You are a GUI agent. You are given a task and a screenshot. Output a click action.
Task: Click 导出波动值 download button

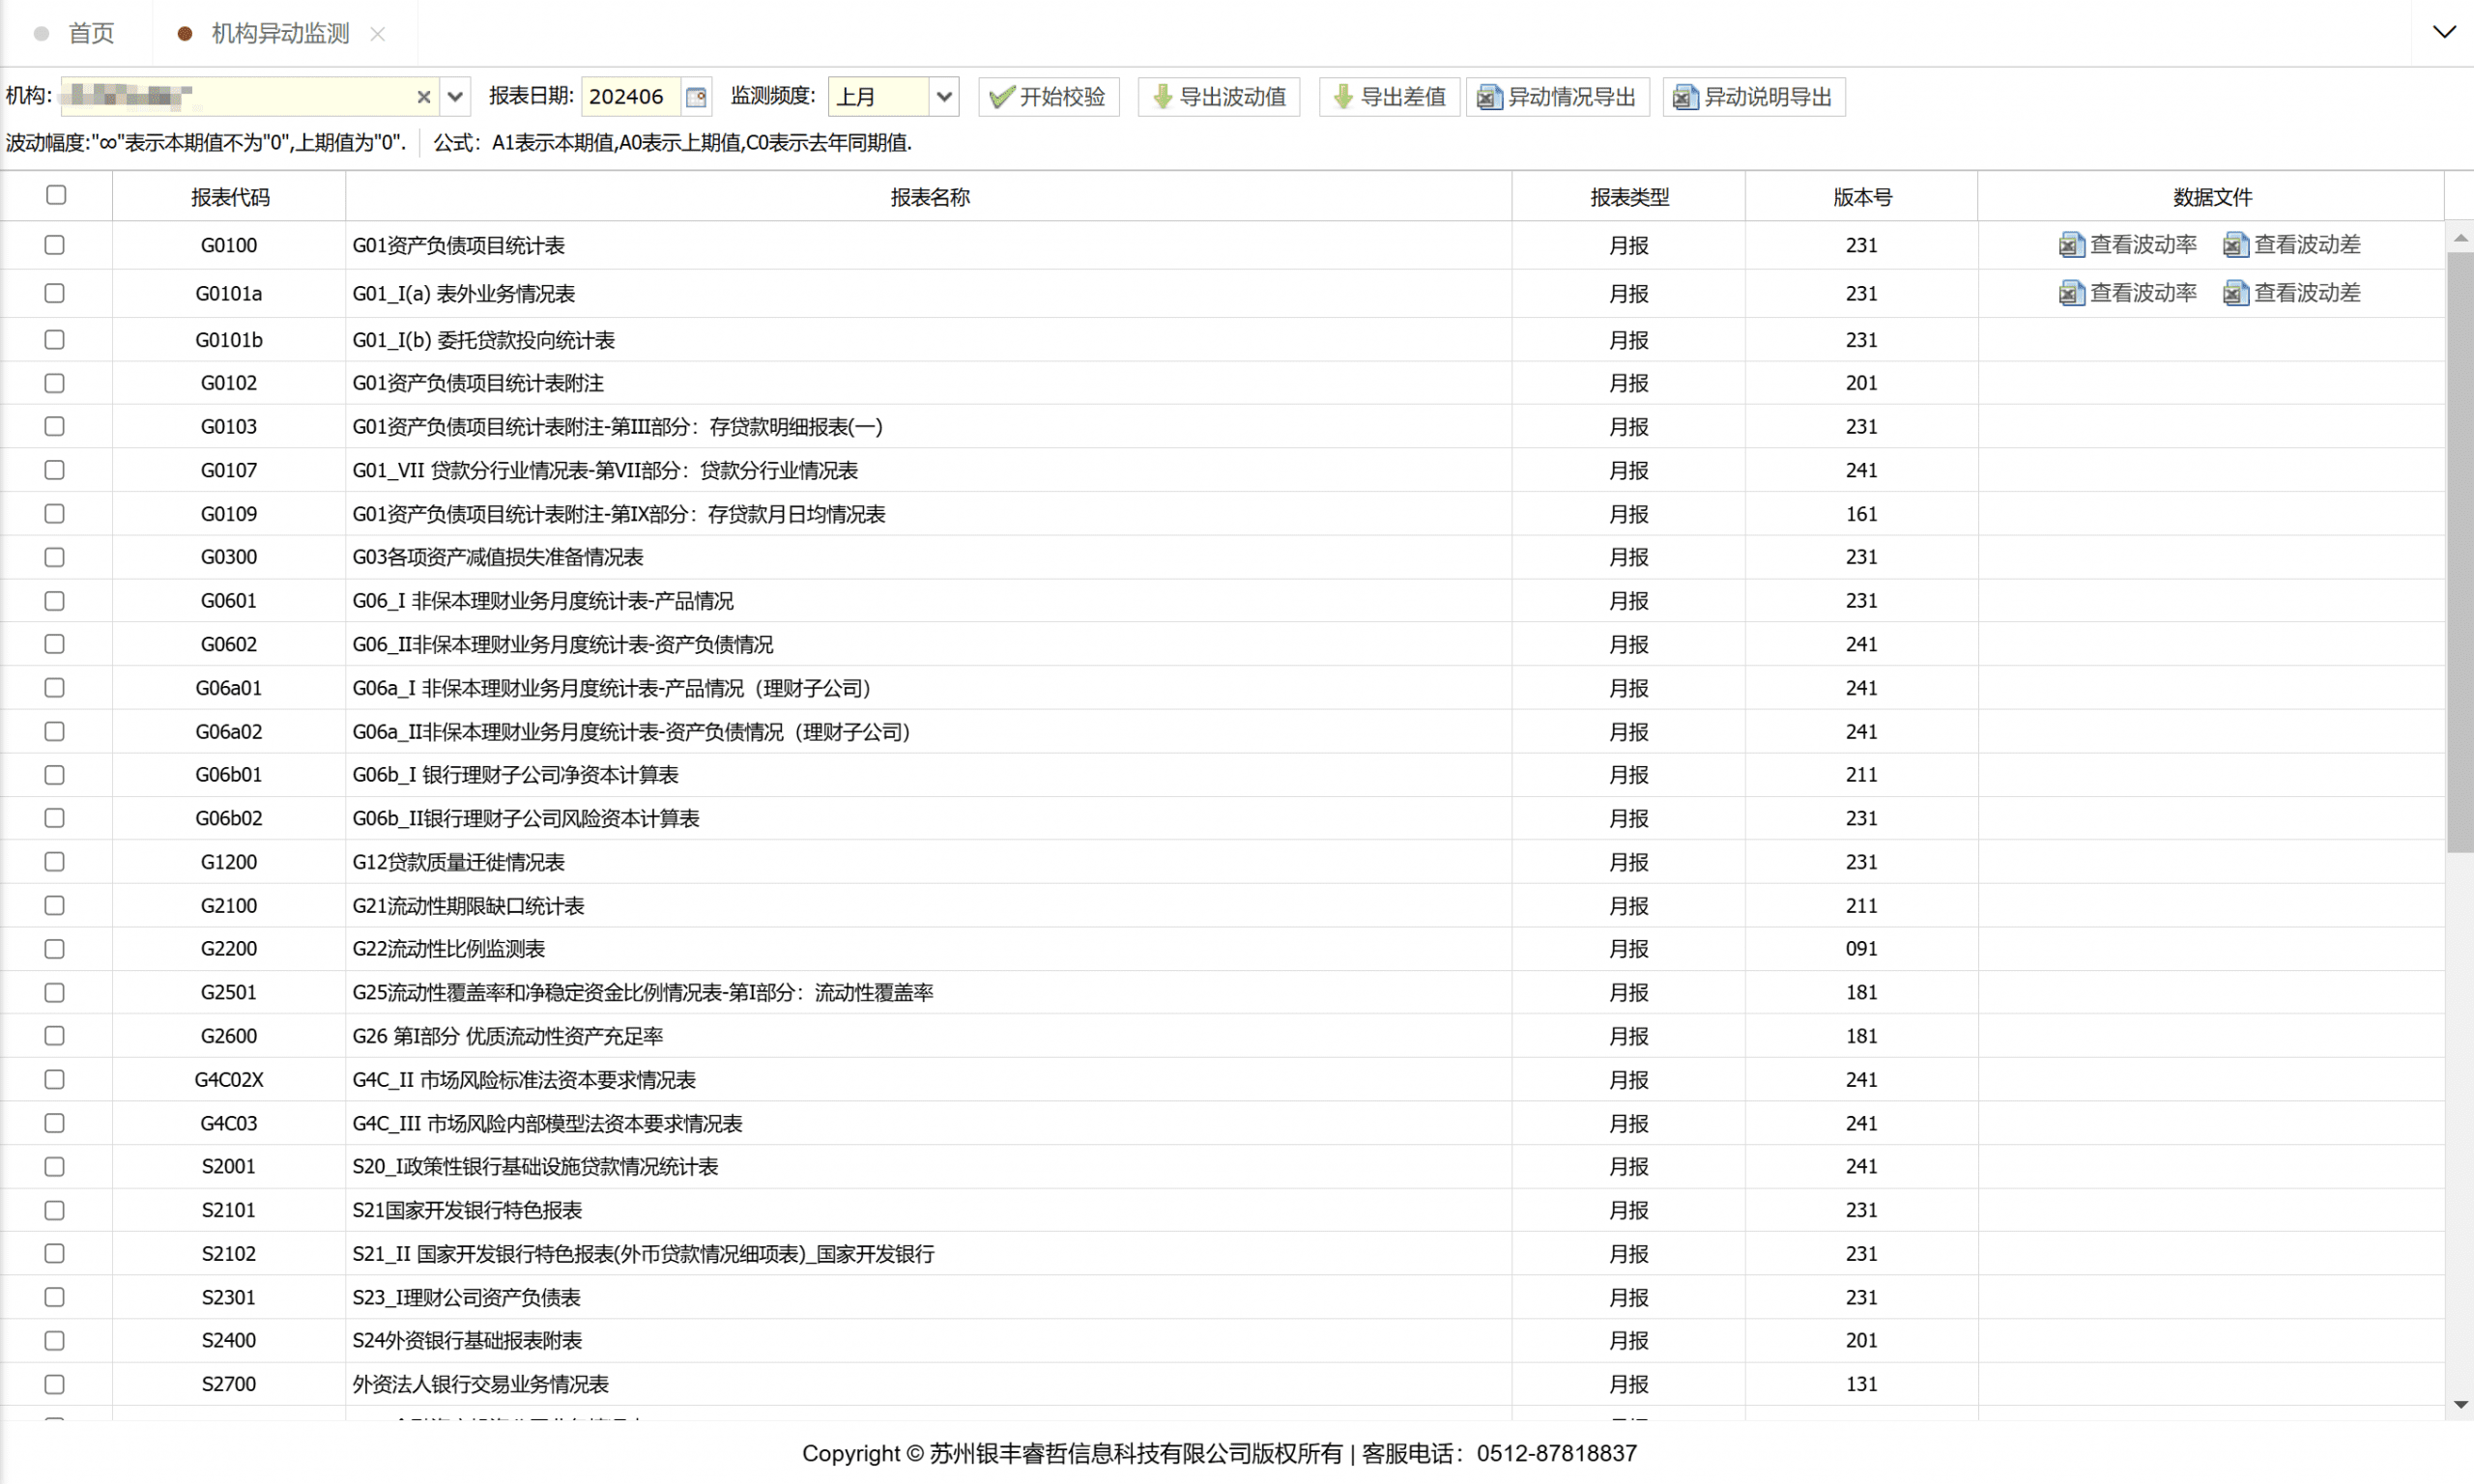pos(1219,97)
